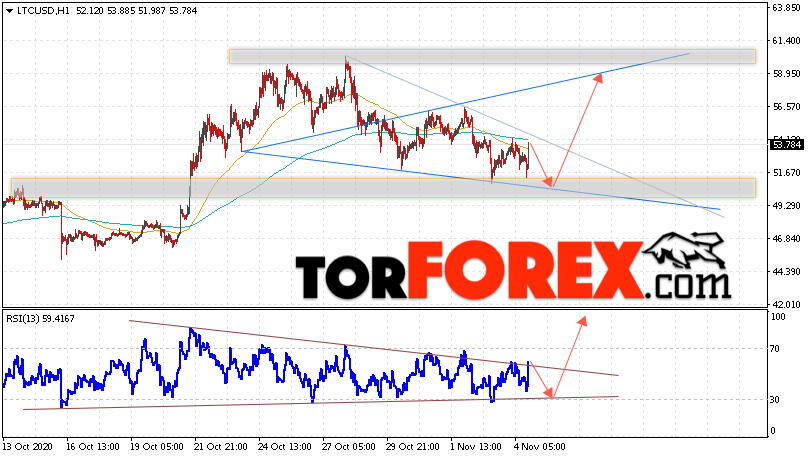The image size is (808, 458).
Task: Click the RSI 0 level label
Action: [x=772, y=431]
